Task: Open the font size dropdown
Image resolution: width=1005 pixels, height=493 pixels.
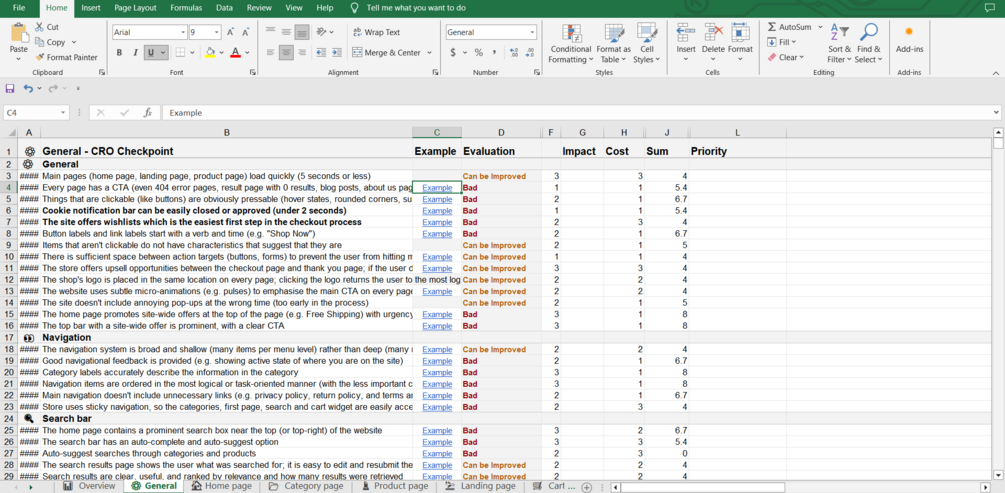Action: (x=217, y=32)
